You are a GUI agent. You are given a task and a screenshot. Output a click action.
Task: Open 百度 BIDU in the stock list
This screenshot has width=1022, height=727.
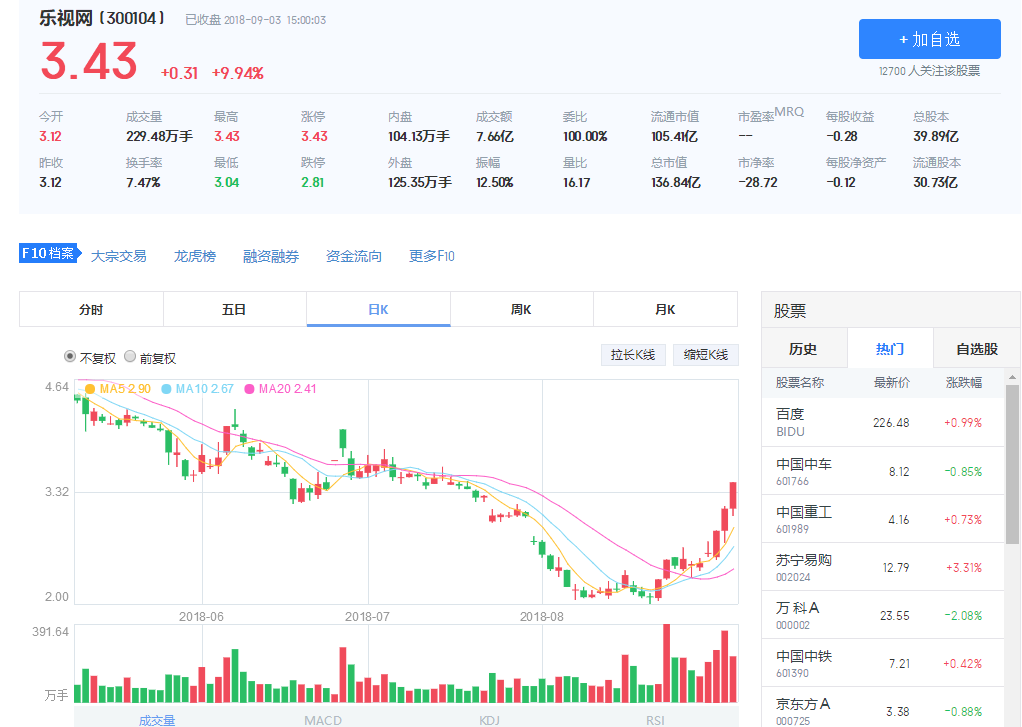pos(883,423)
